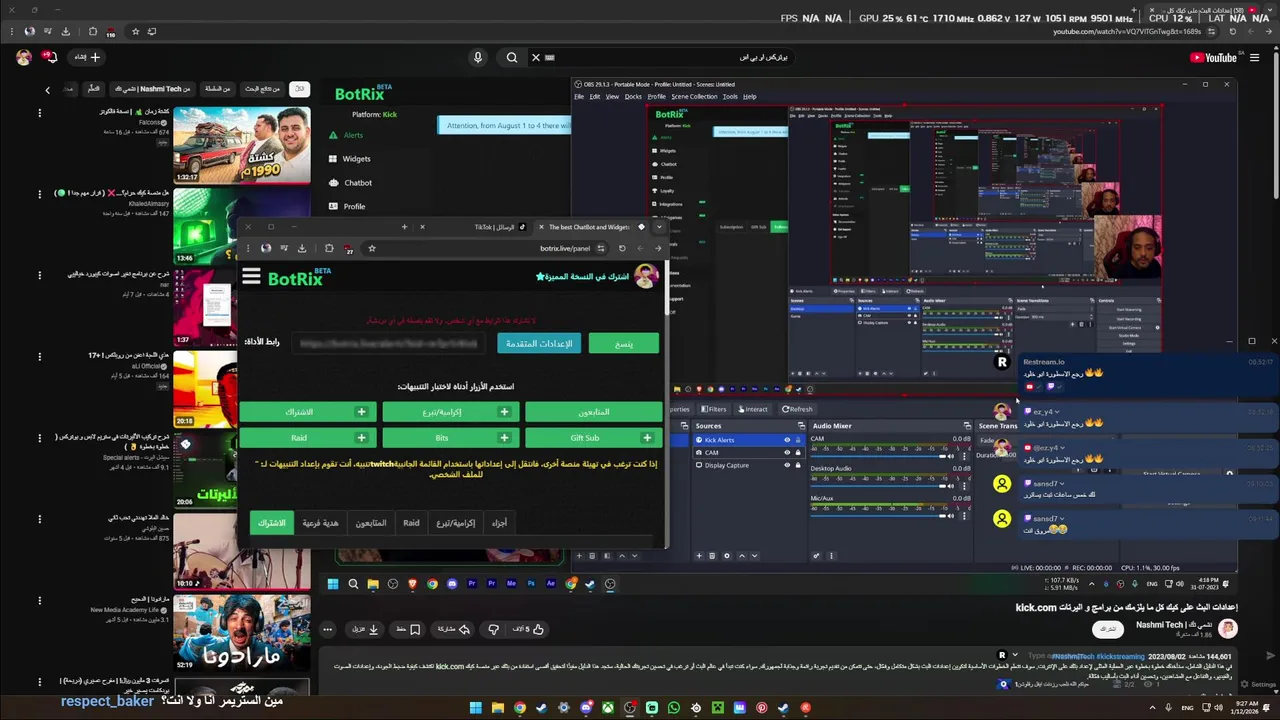This screenshot has width=1280, height=720.
Task: Open the OBS Tools menu
Action: point(730,96)
